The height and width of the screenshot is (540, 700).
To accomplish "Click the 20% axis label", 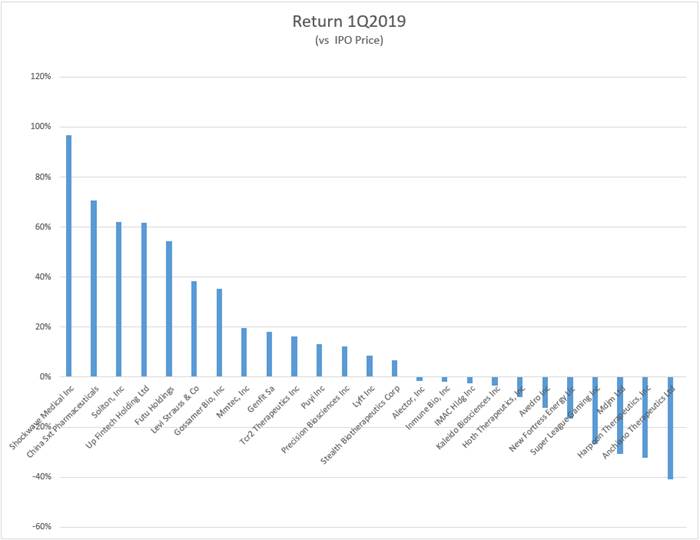I will tap(43, 327).
